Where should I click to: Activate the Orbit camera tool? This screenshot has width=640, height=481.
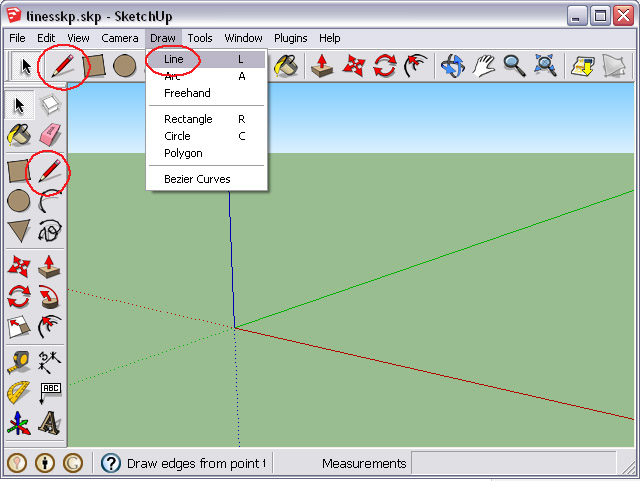pos(453,66)
